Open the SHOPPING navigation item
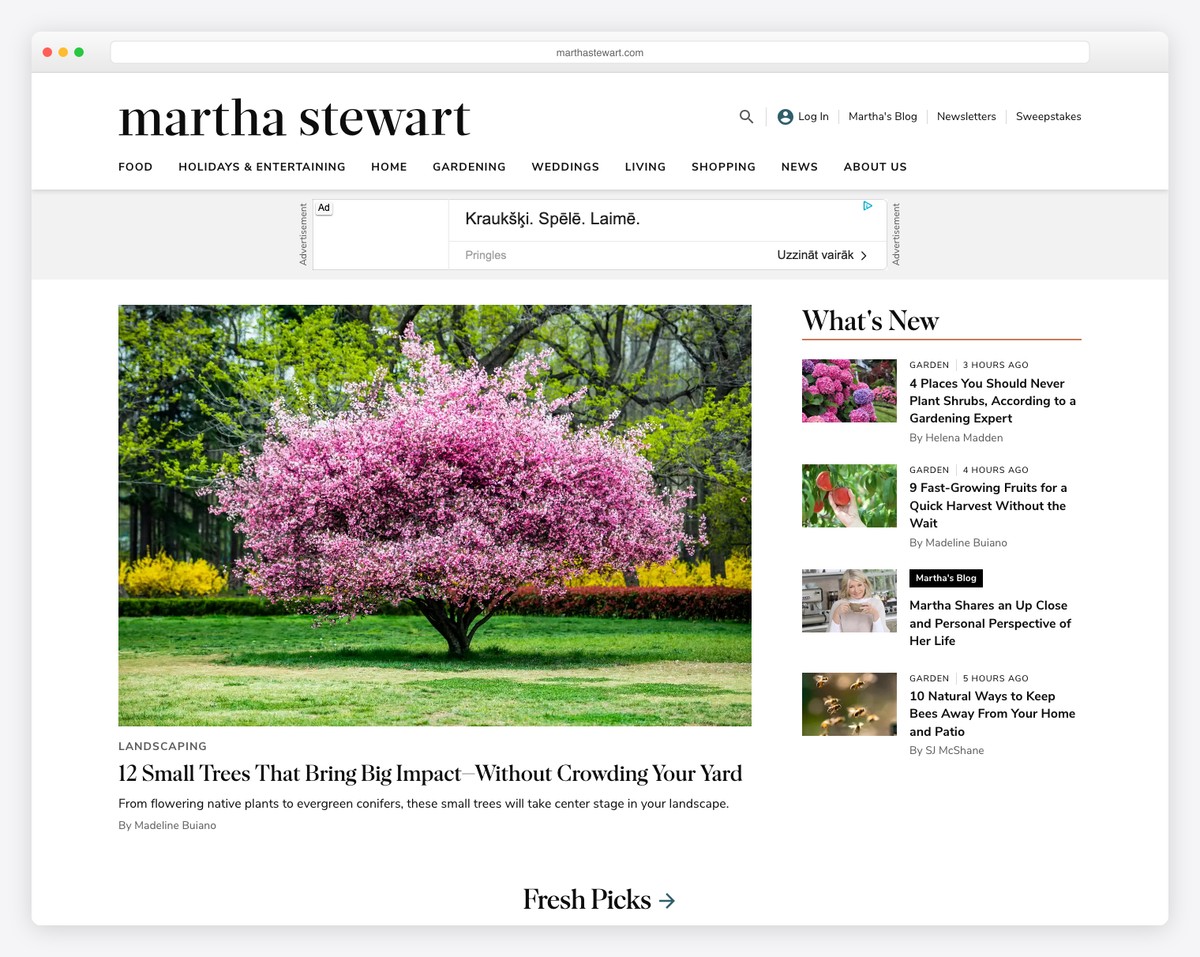 click(723, 167)
